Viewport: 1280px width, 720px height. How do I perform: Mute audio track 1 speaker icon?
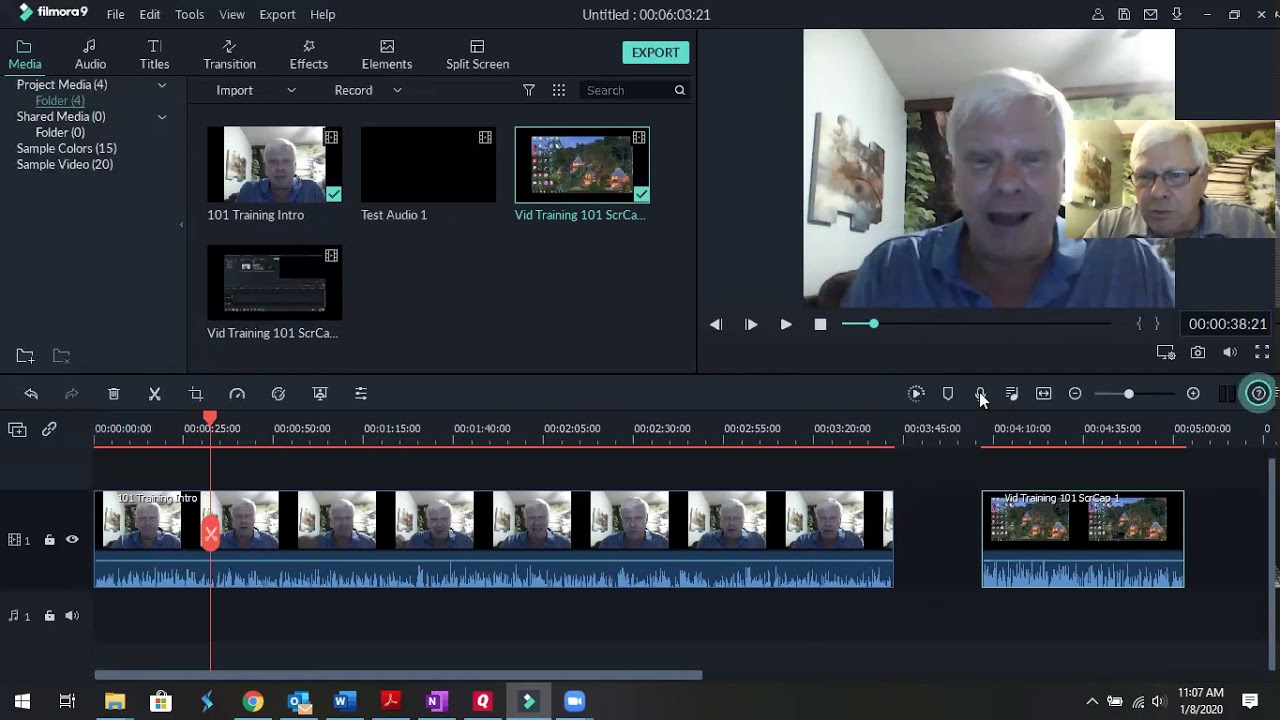click(x=72, y=616)
